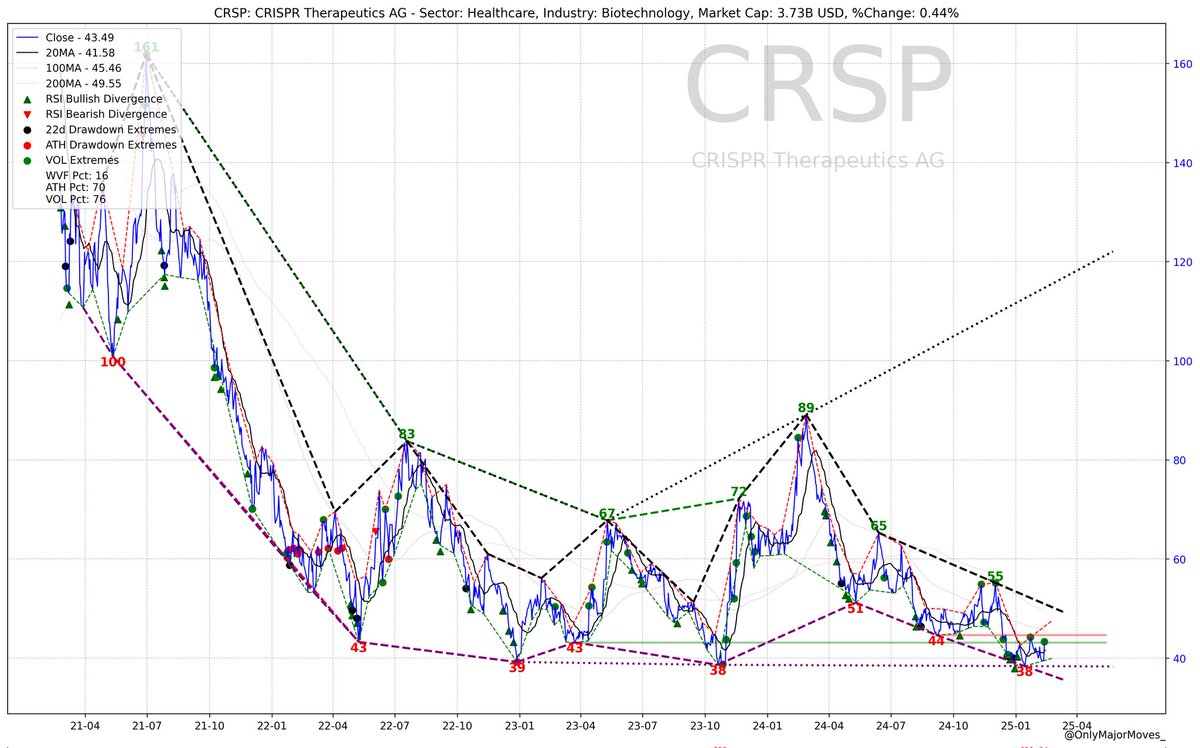Click the '22d Drawdown Extremes' legend label
Viewport: 1200px width, 748px height.
[x=111, y=129]
